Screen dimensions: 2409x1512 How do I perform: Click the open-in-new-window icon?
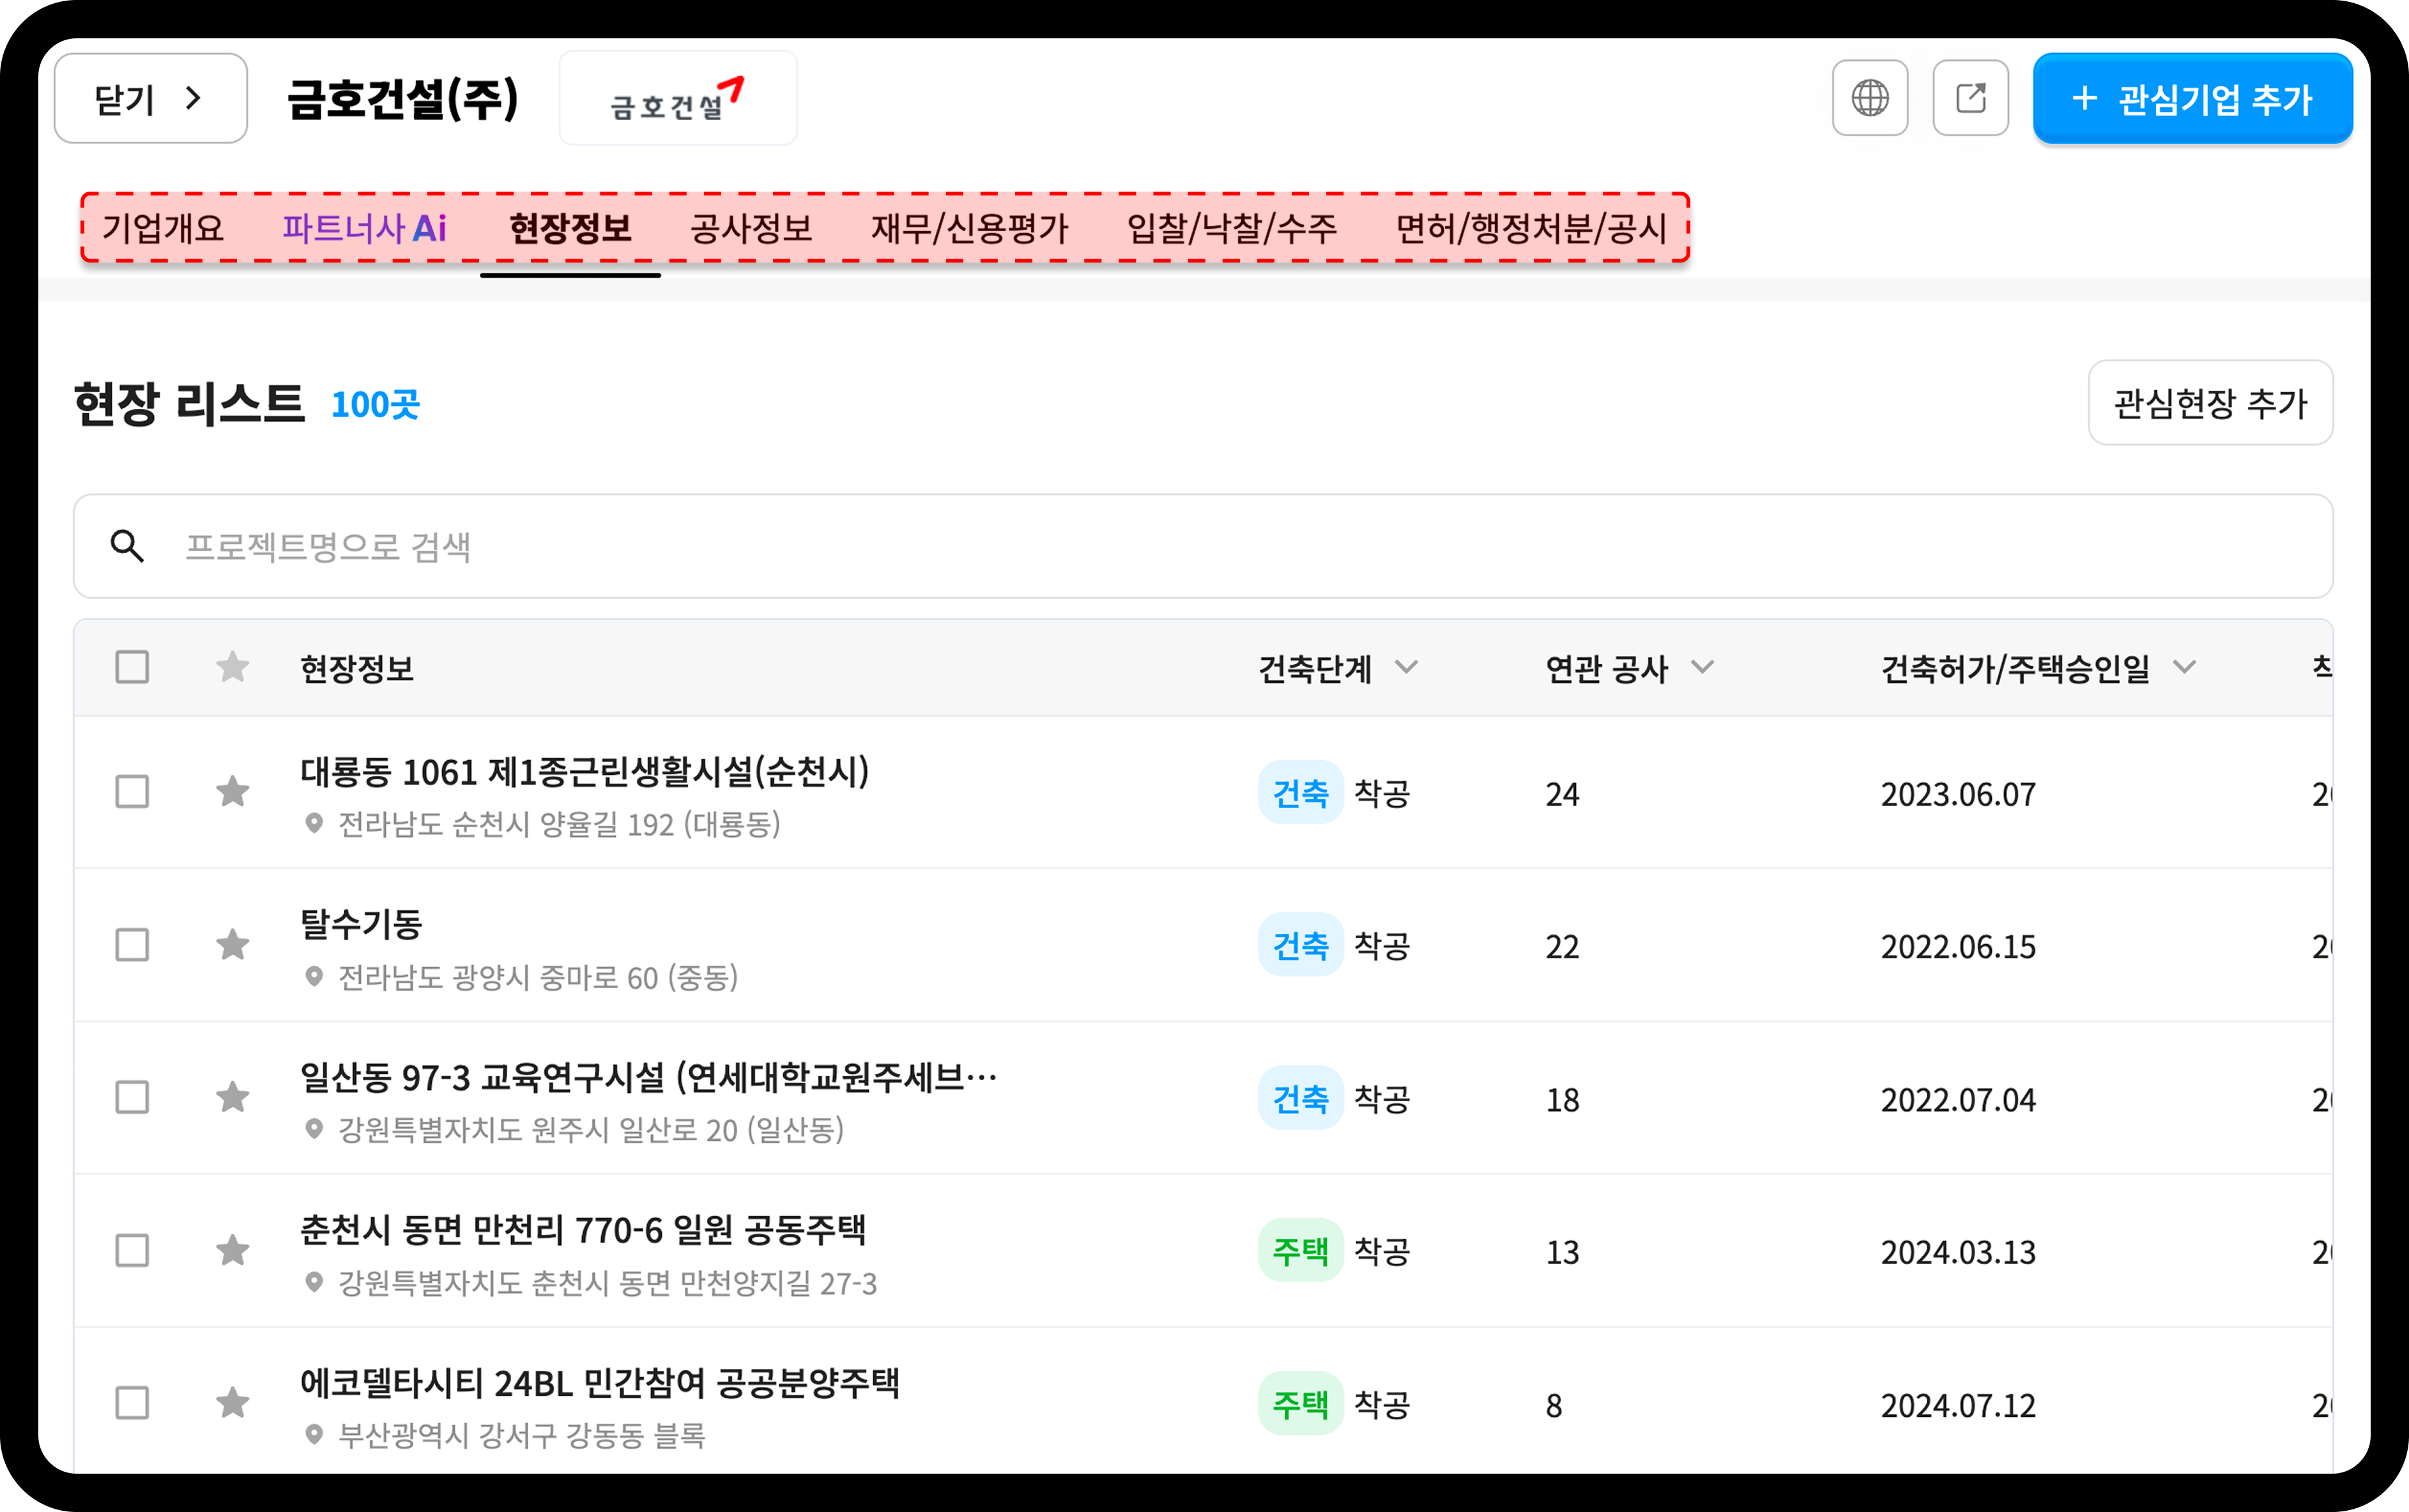tap(1970, 98)
